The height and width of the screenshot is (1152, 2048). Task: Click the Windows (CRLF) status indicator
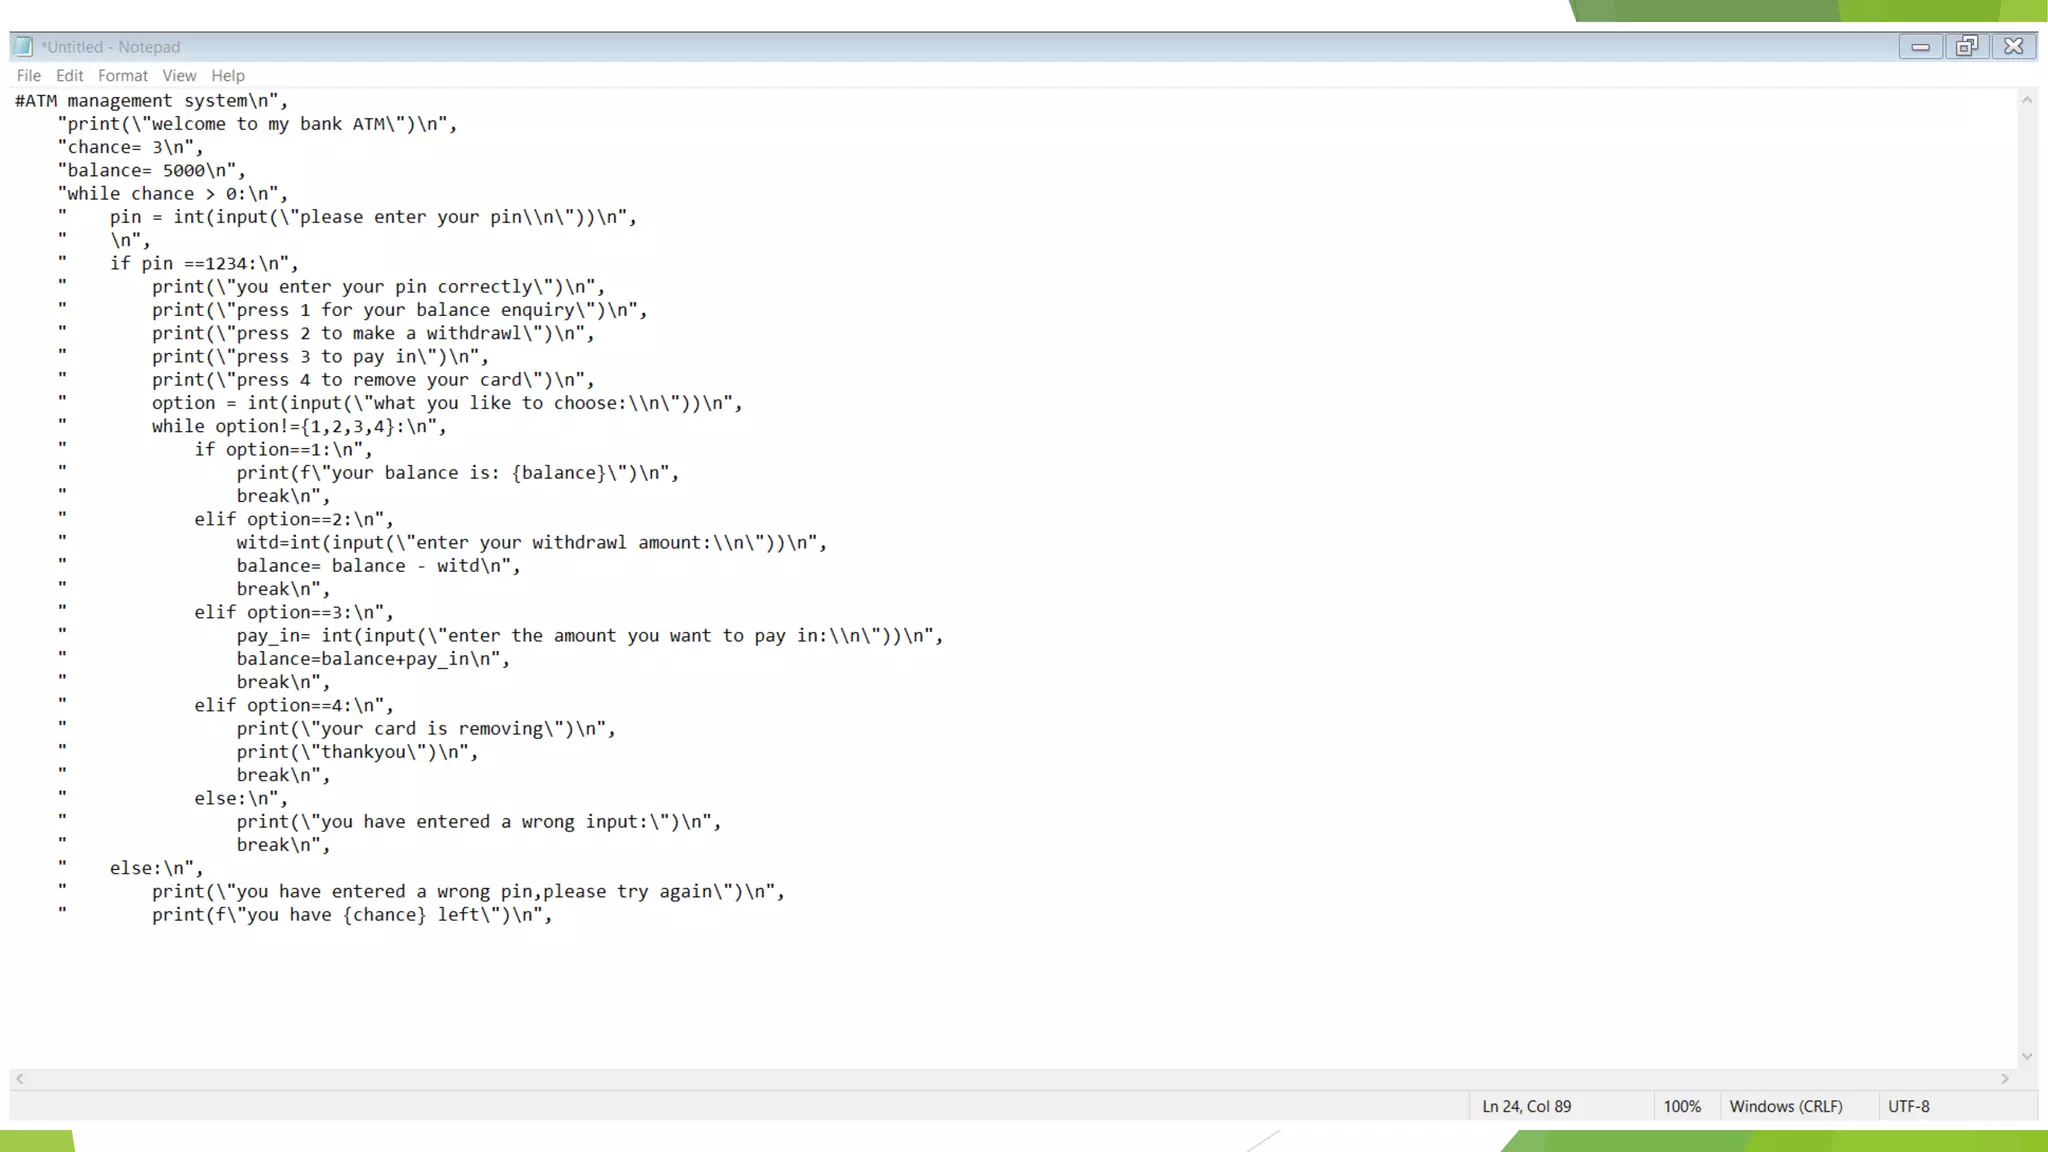pyautogui.click(x=1785, y=1106)
